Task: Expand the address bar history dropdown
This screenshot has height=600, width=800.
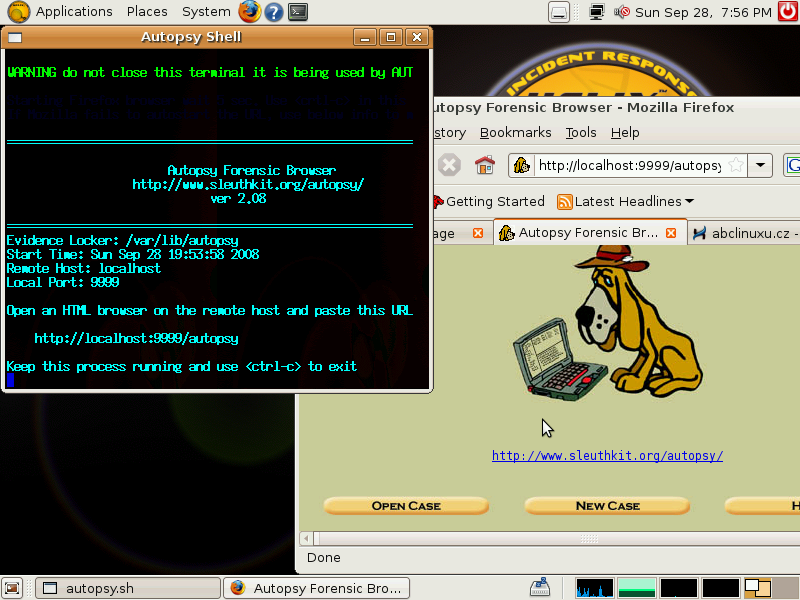Action: [x=760, y=165]
